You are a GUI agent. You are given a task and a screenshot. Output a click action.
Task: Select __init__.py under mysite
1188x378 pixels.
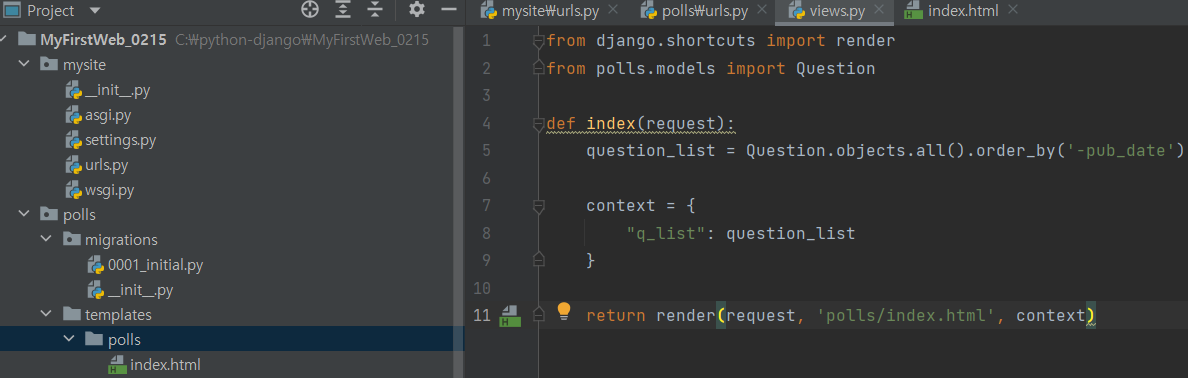[117, 90]
